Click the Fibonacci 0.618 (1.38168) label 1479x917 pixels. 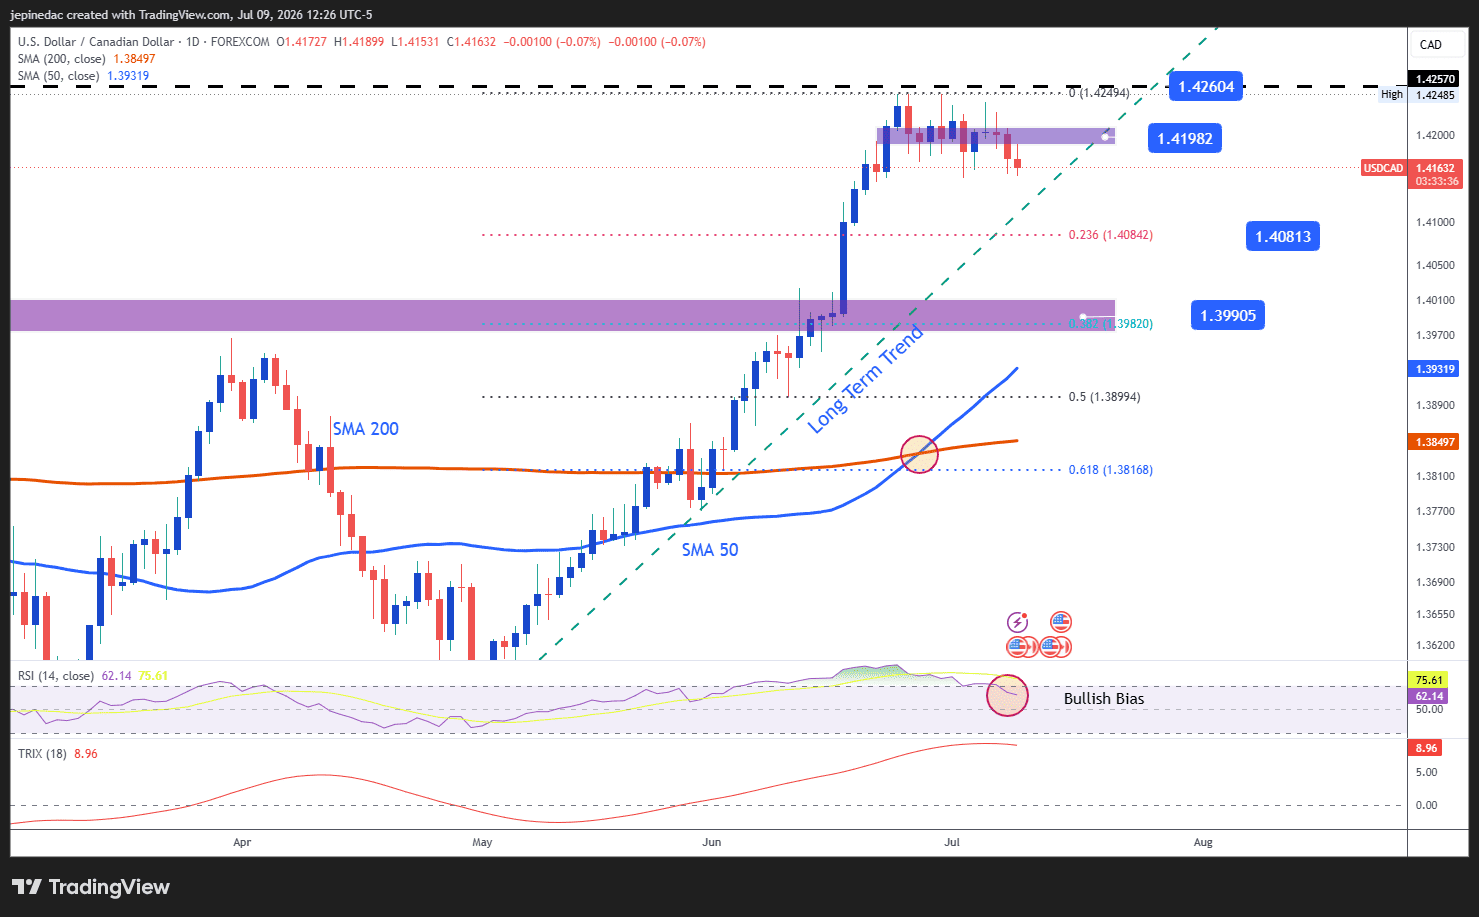pos(1110,470)
